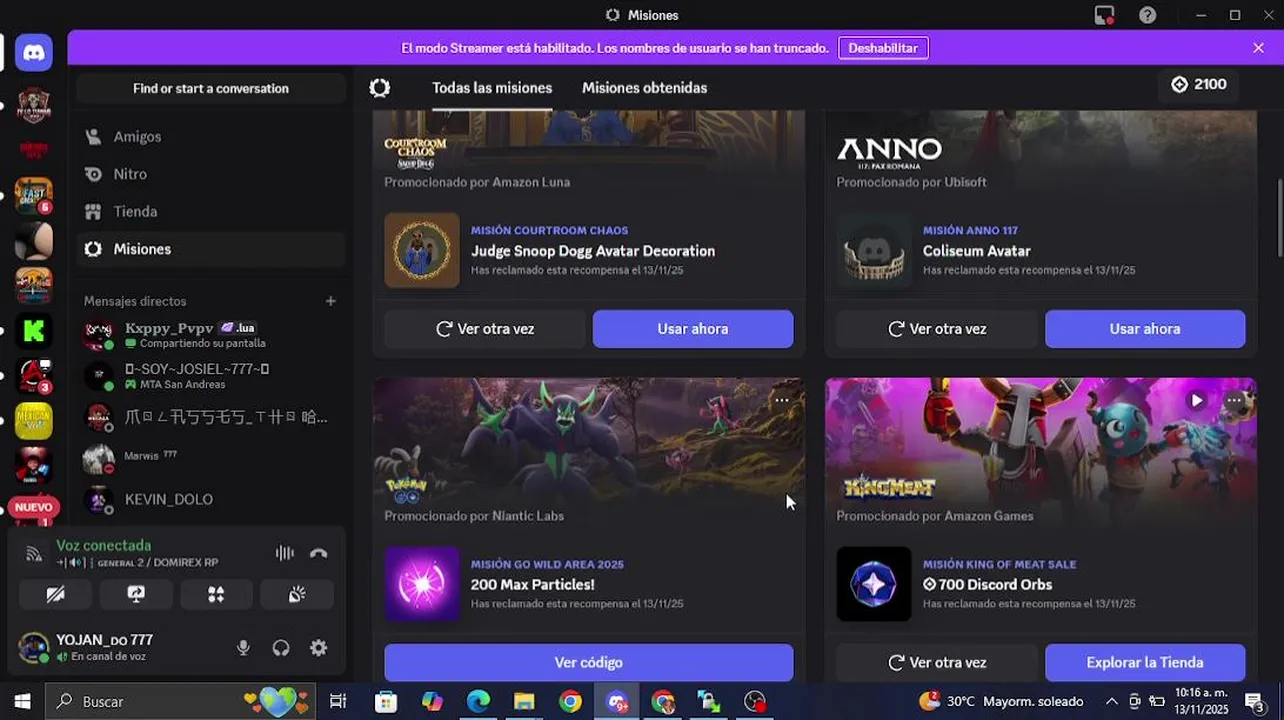The image size is (1284, 720).
Task: Open Nitro in the sidebar
Action: point(211,174)
